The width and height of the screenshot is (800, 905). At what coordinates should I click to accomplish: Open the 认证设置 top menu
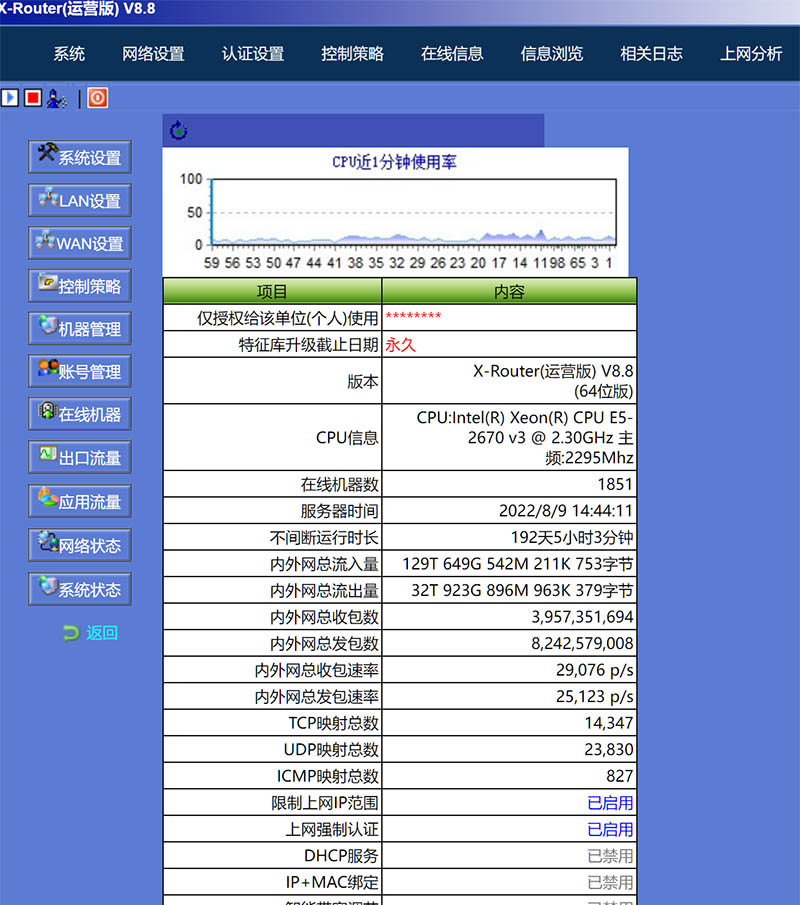tap(253, 54)
